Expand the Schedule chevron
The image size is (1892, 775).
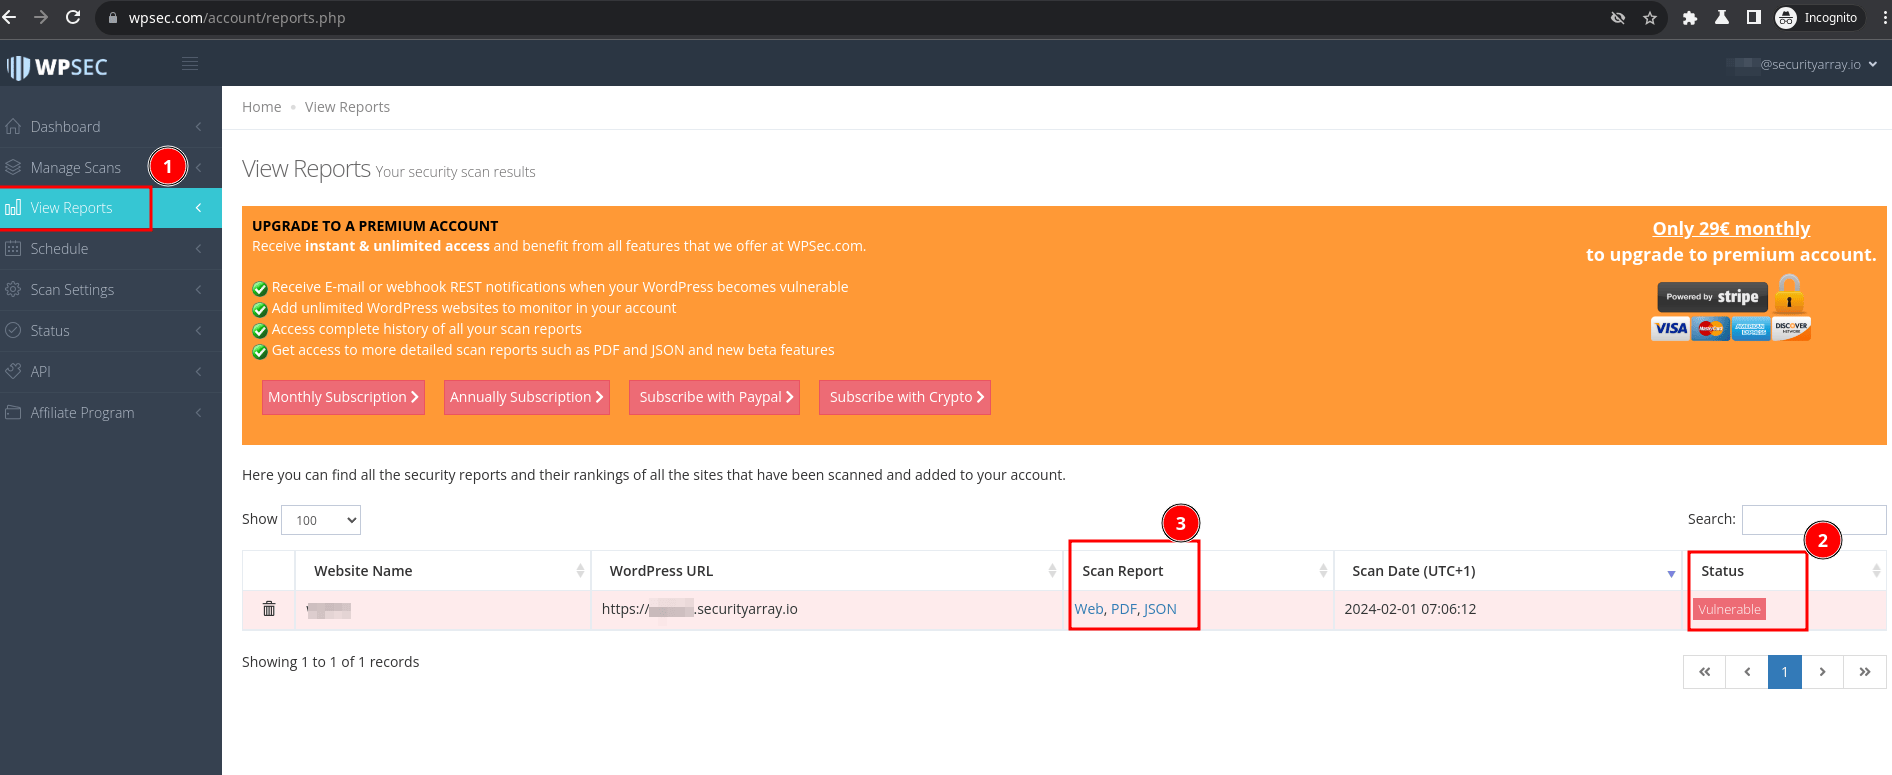pos(199,248)
